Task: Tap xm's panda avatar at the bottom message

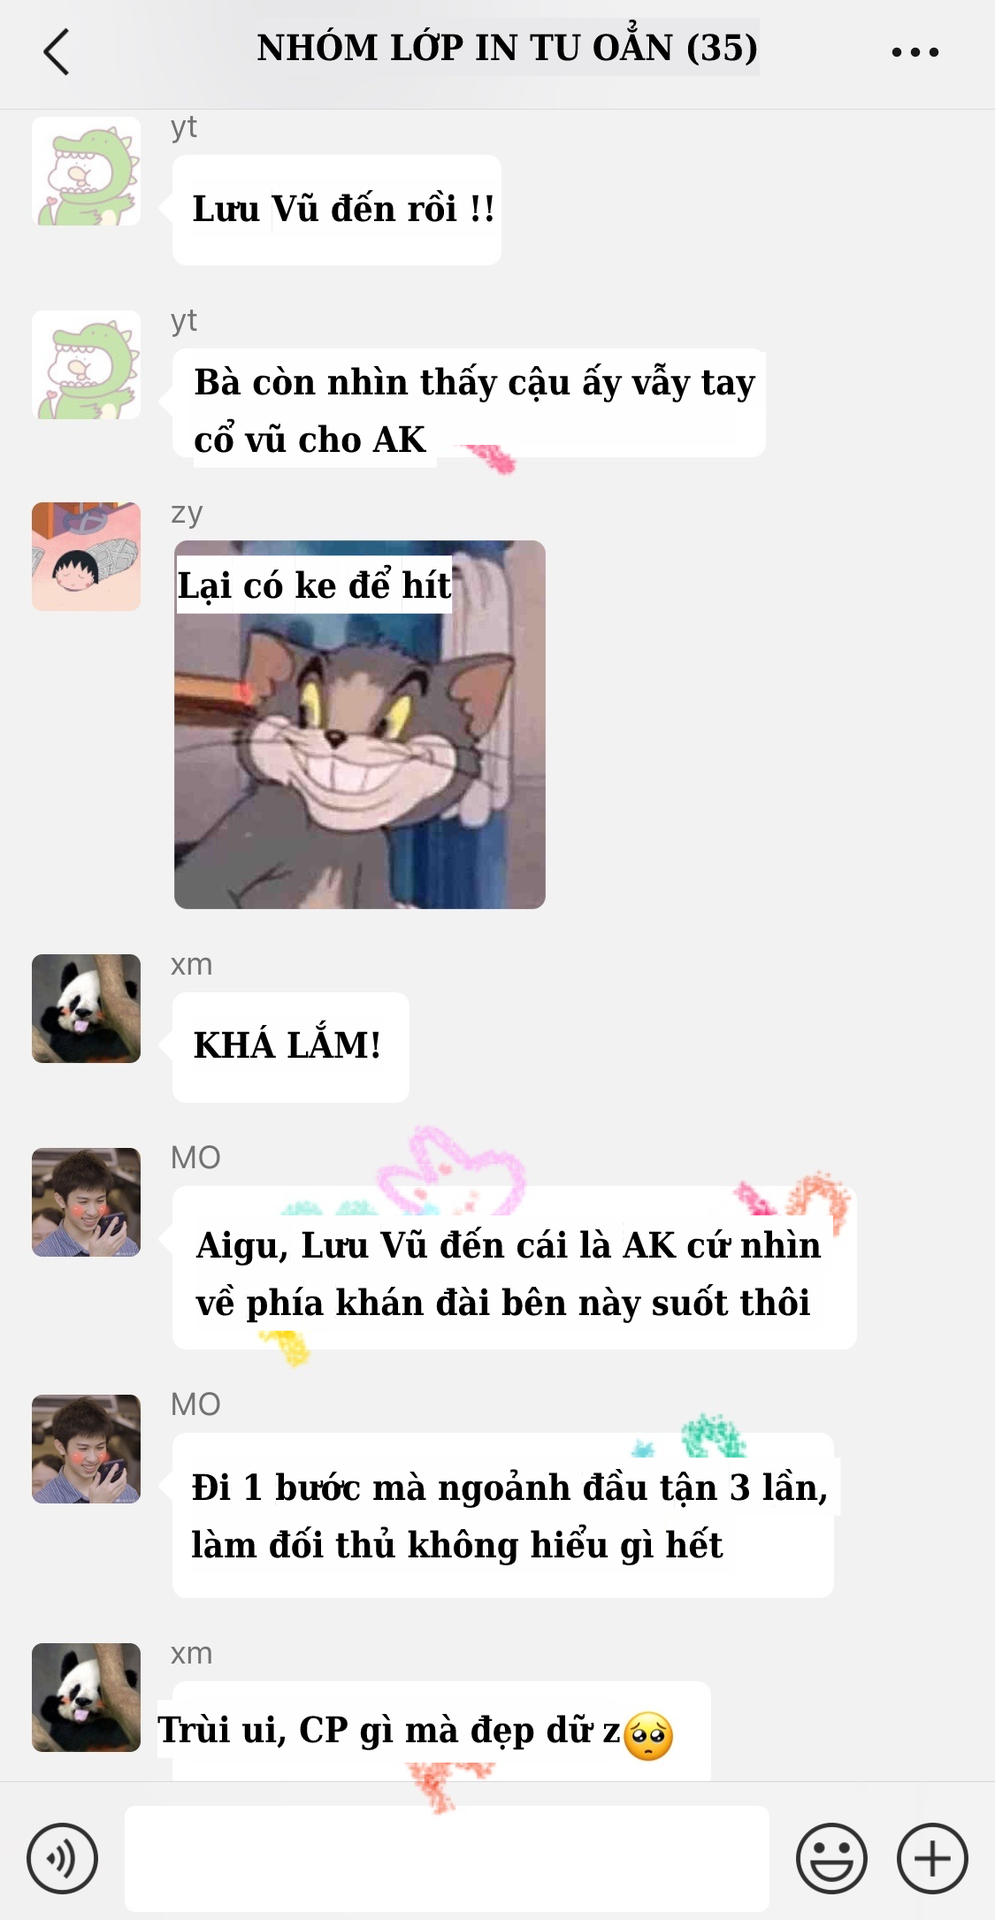Action: [86, 1697]
